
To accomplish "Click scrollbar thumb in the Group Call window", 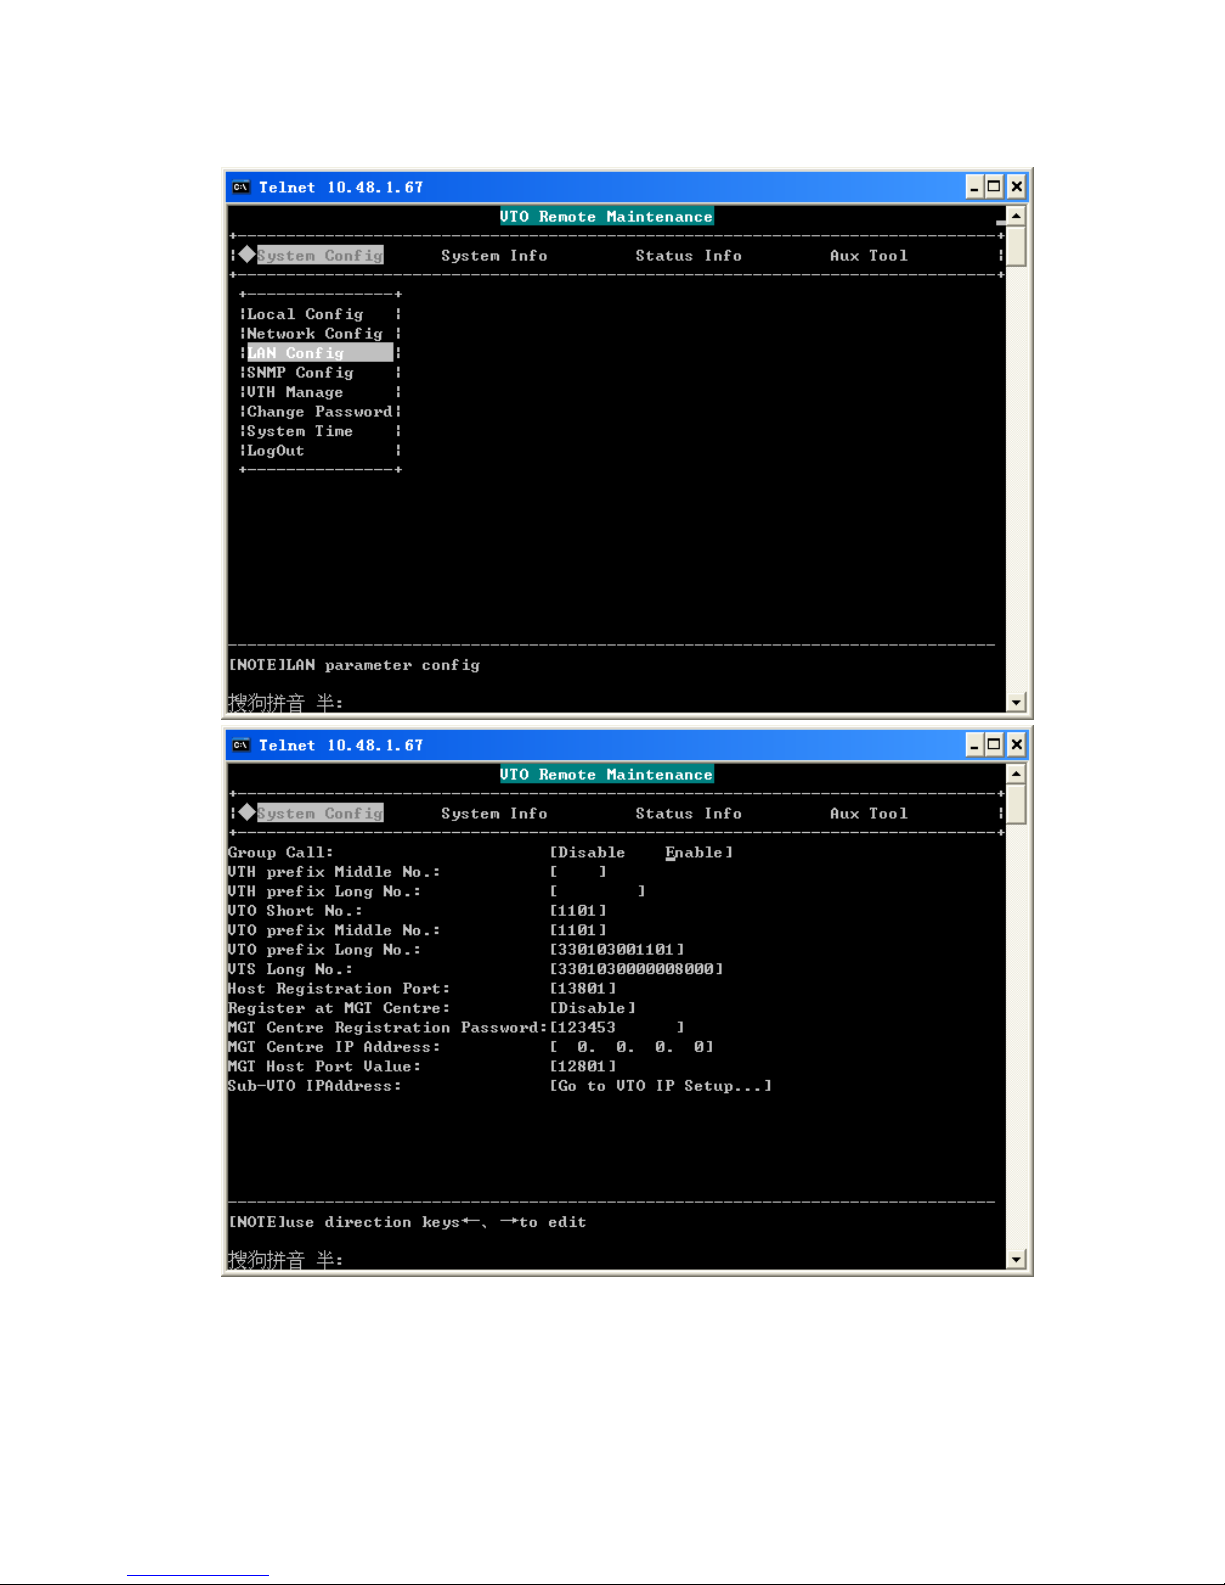I will click(1015, 804).
